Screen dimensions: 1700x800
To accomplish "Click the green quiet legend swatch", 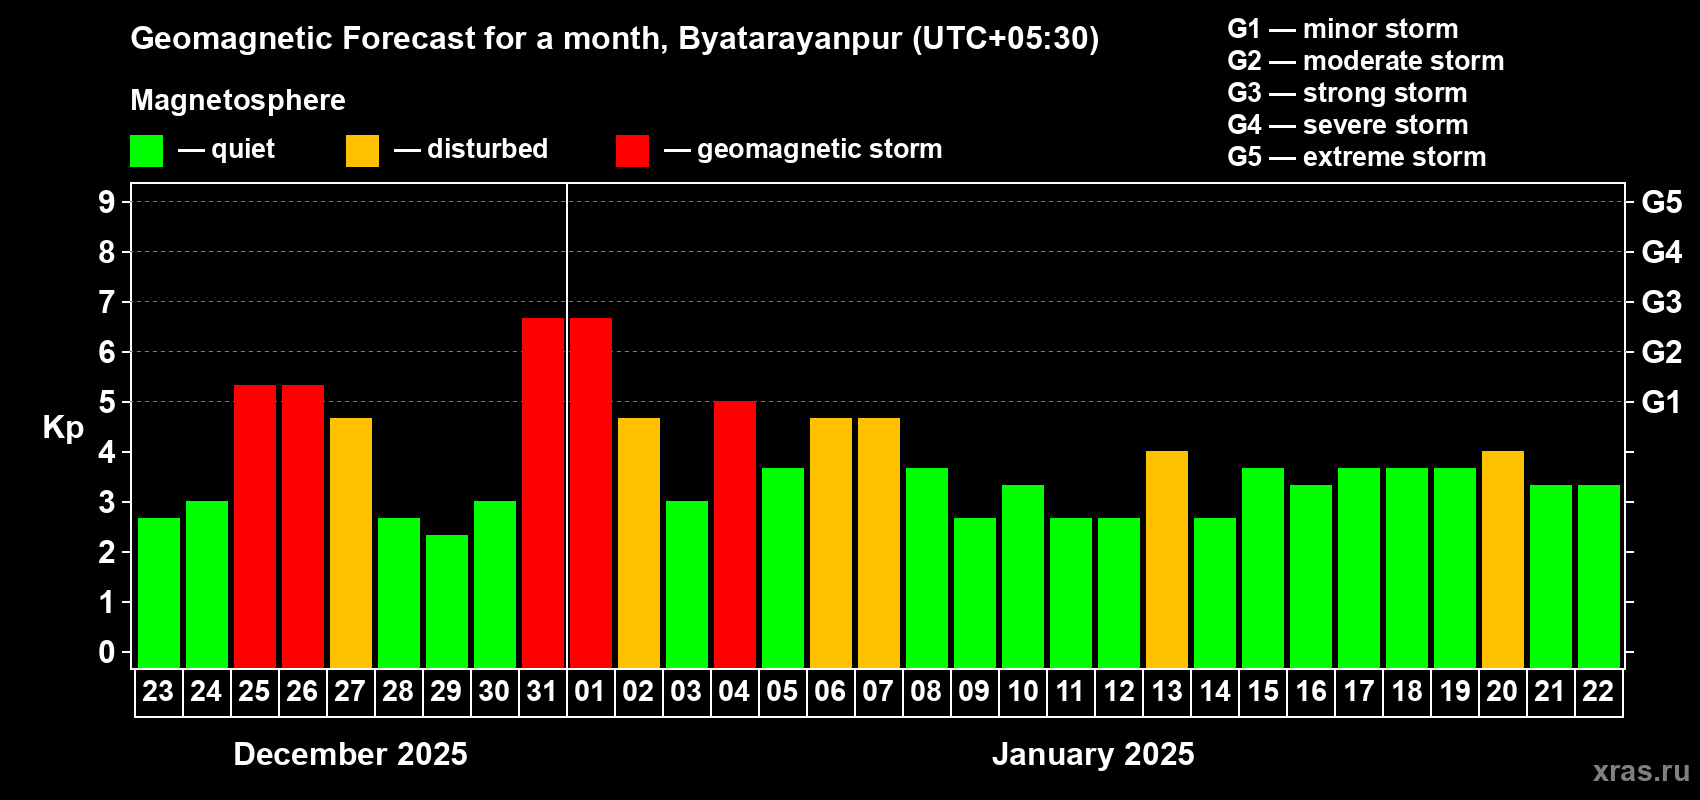I will pyautogui.click(x=146, y=151).
